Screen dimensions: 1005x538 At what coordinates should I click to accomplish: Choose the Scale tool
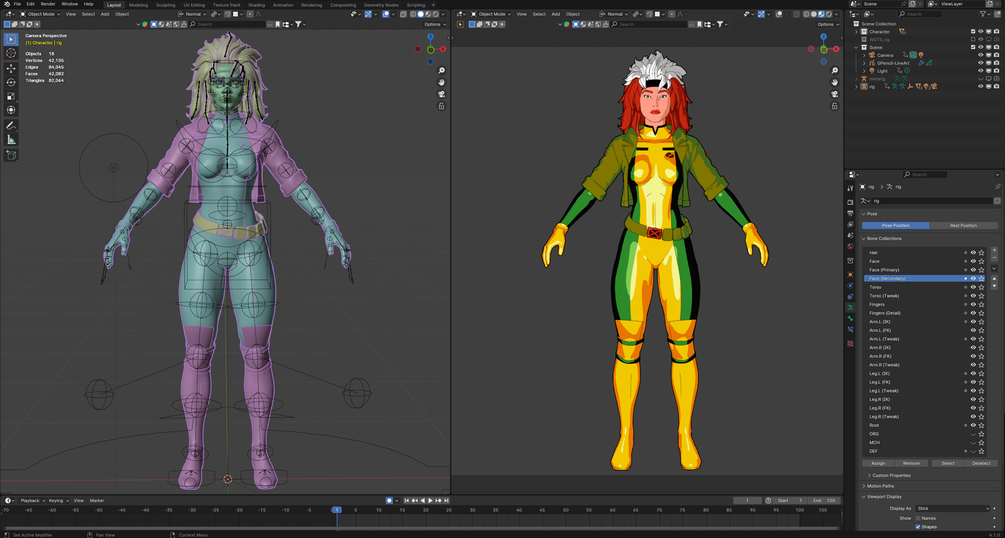pos(12,96)
